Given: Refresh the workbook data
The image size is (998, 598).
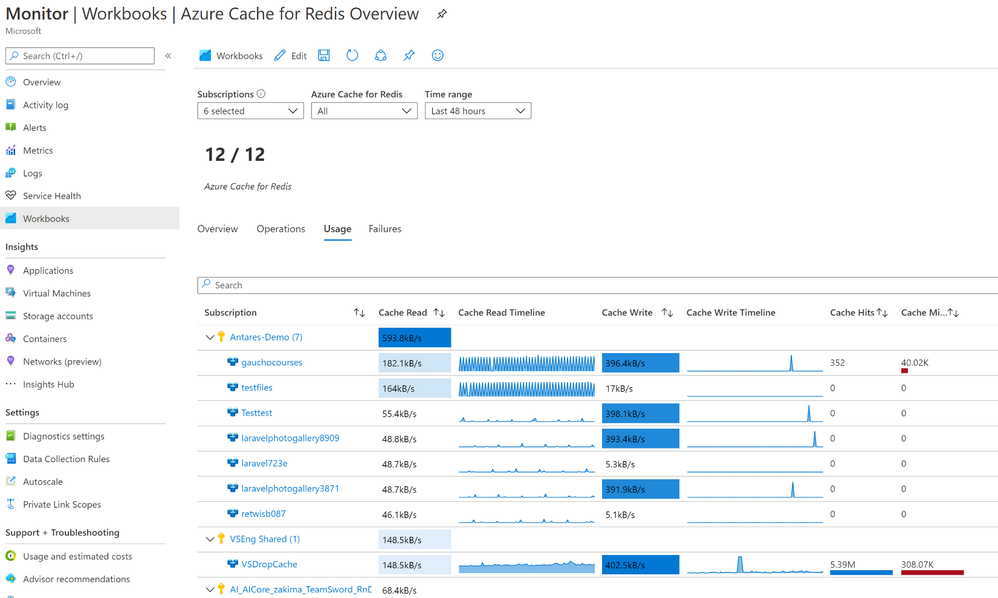Looking at the screenshot, I should pyautogui.click(x=352, y=55).
